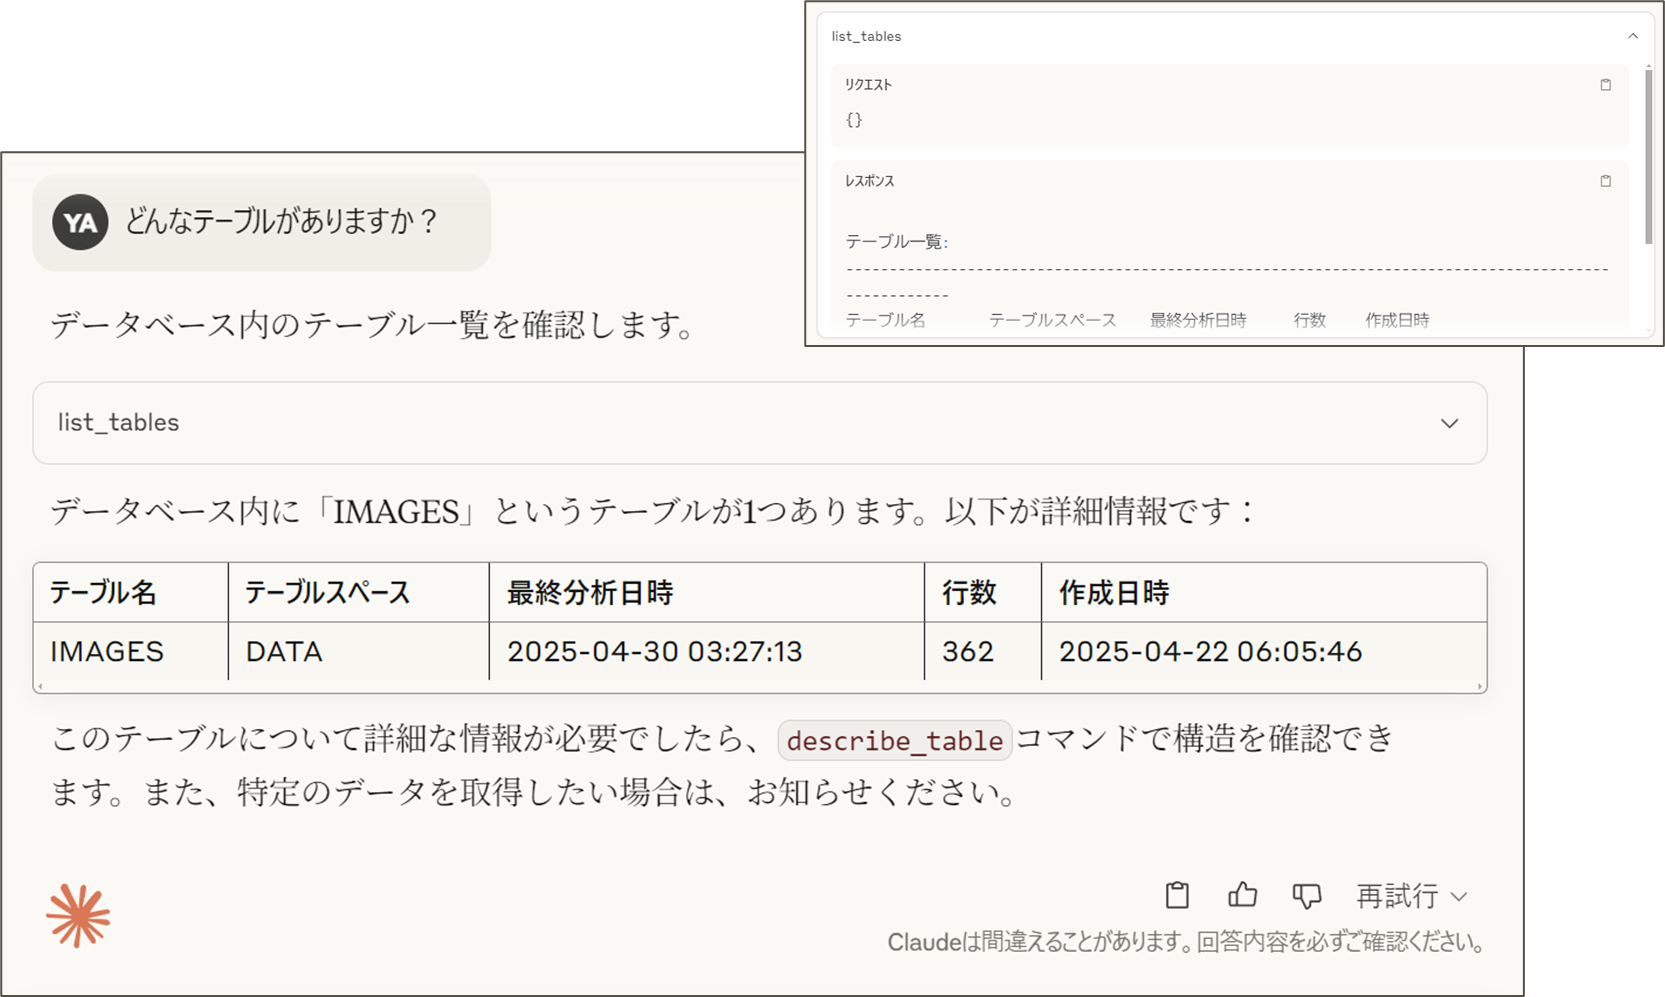
Task: Copy the レスポンス content with its copy icon
Action: [x=1606, y=181]
